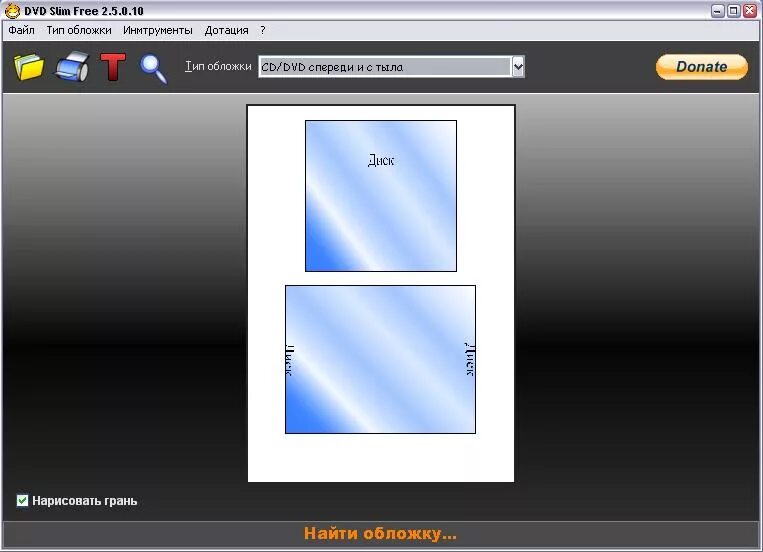763x552 pixels.
Task: Minimize the DVD Slim Free window
Action: tap(718, 11)
